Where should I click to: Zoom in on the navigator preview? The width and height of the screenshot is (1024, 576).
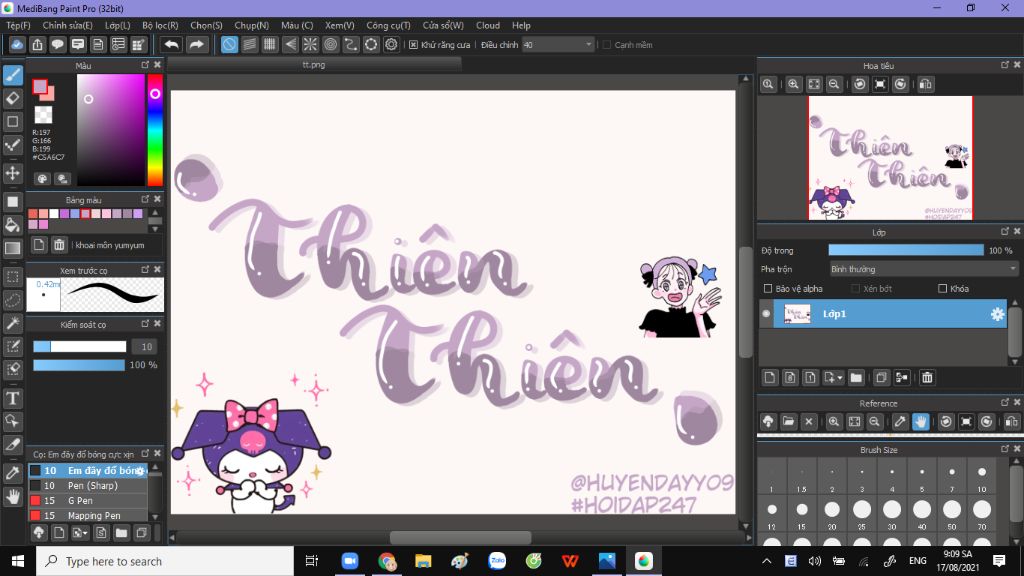793,84
